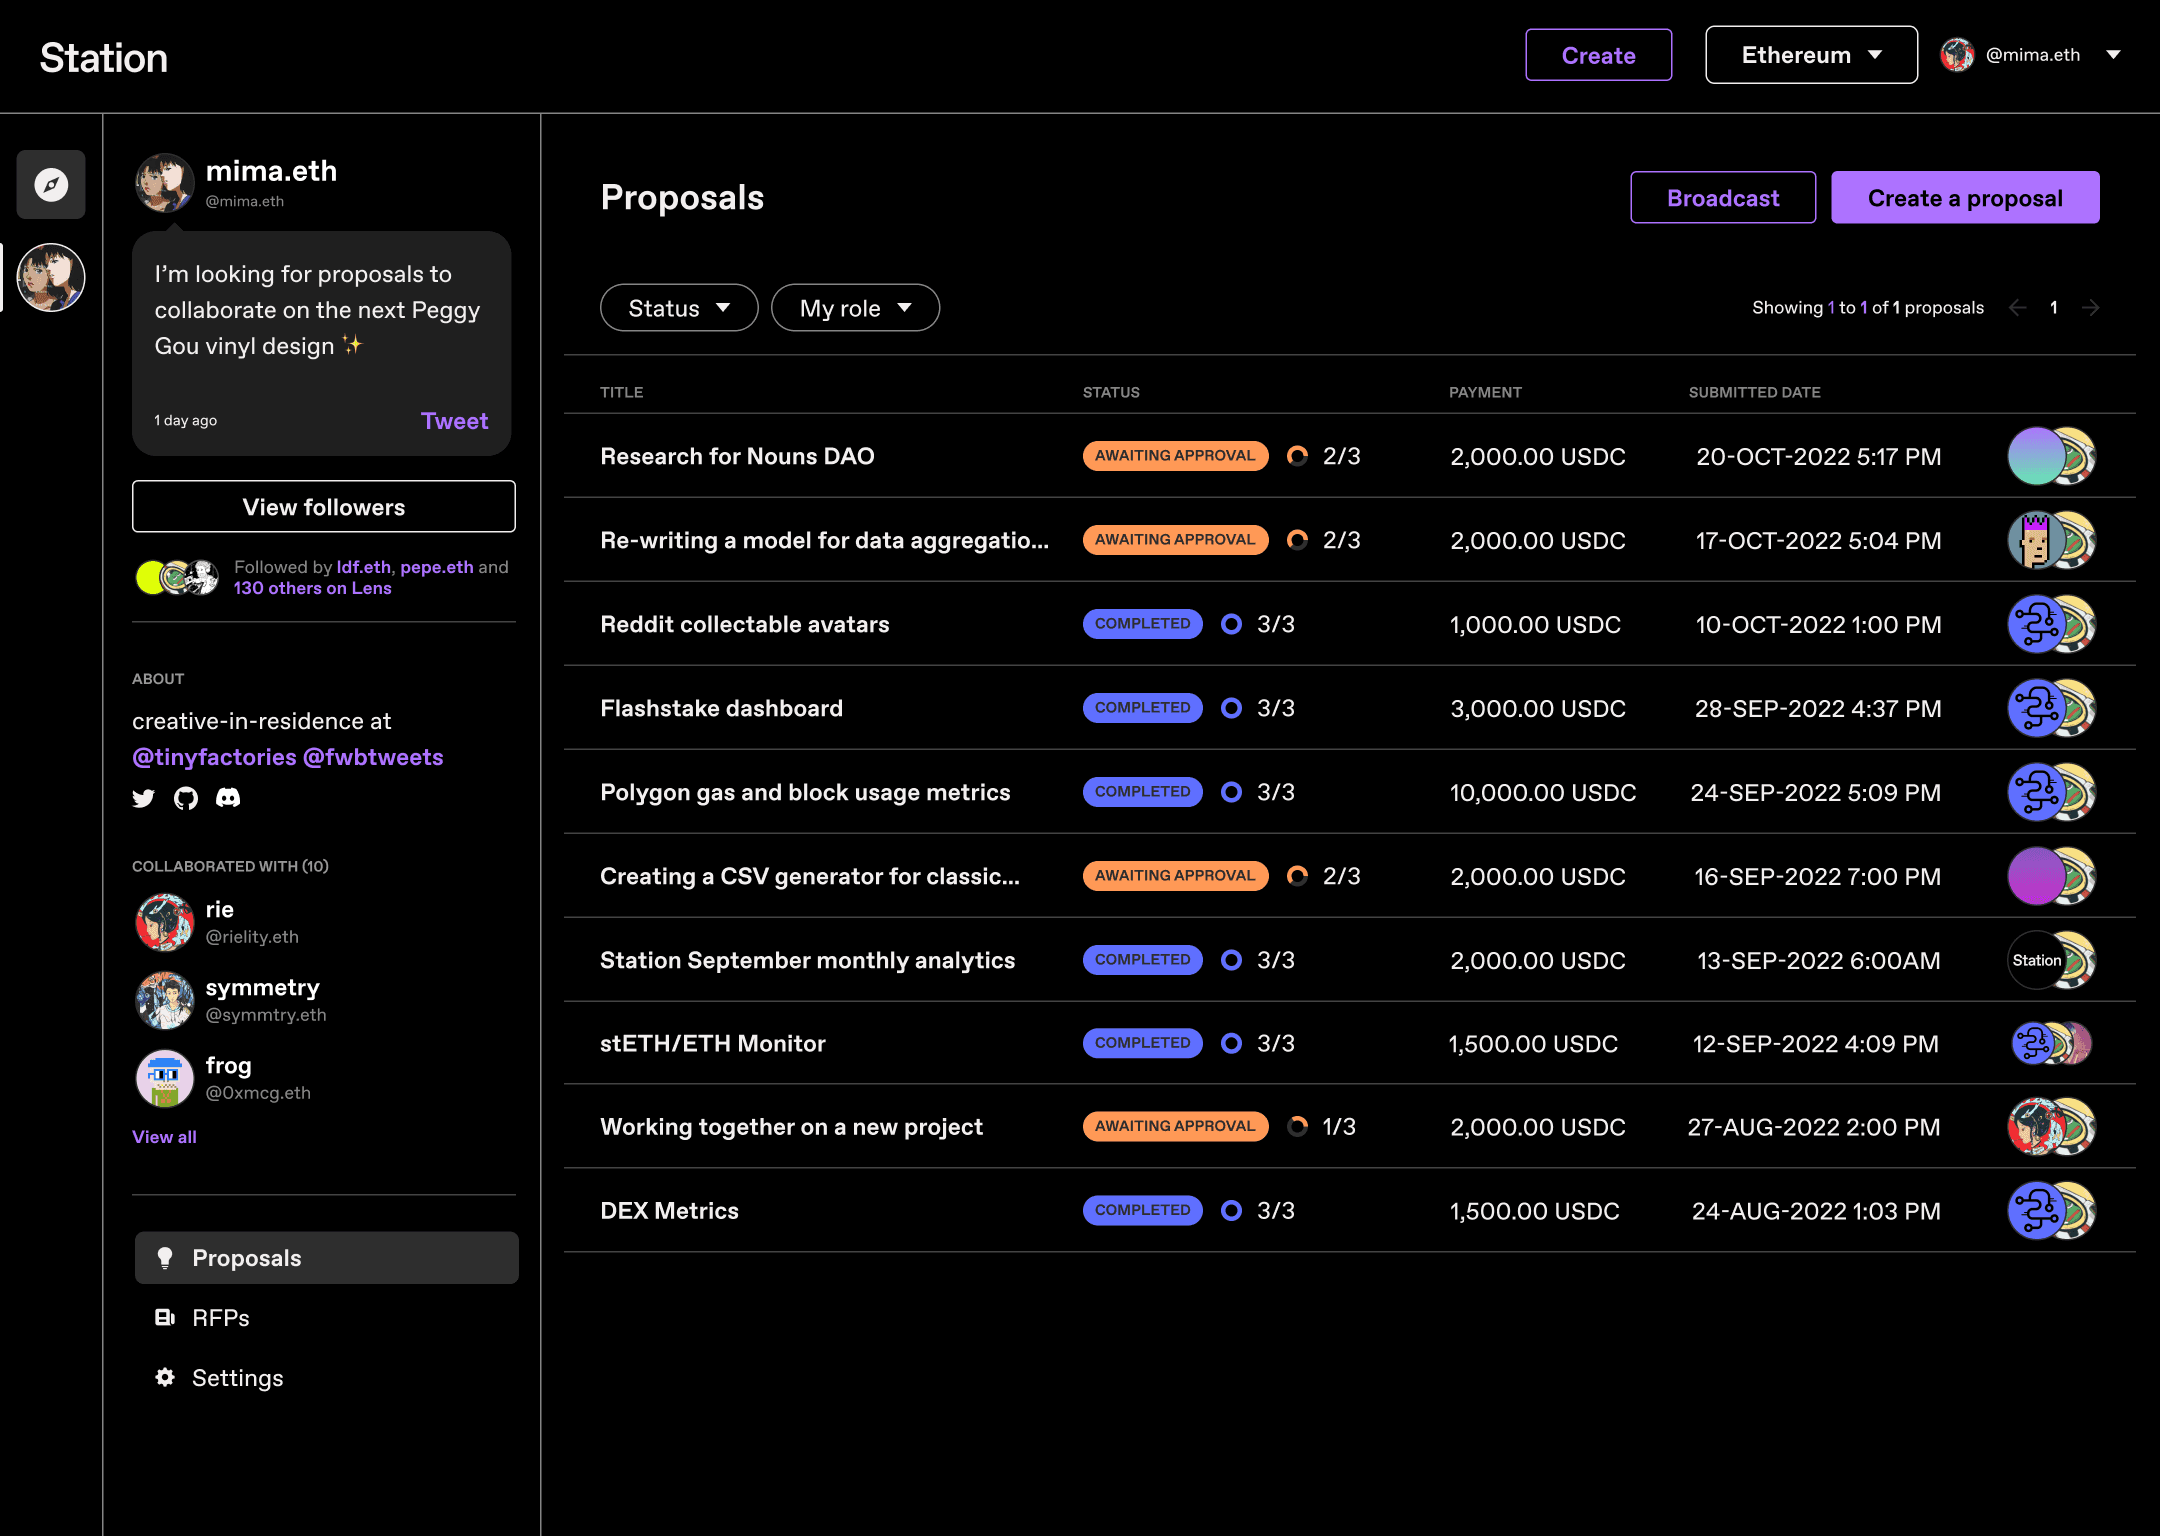Click the View followers button
The image size is (2160, 1536).
tap(324, 507)
